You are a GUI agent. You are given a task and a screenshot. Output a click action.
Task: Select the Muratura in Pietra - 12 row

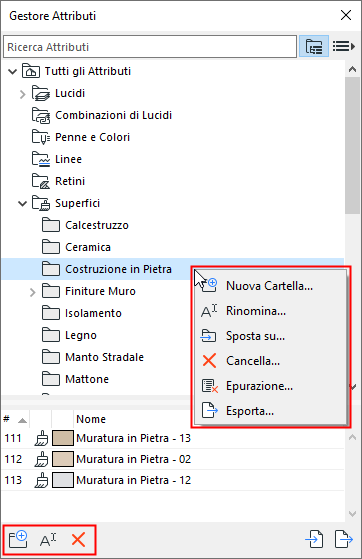[x=173, y=480]
